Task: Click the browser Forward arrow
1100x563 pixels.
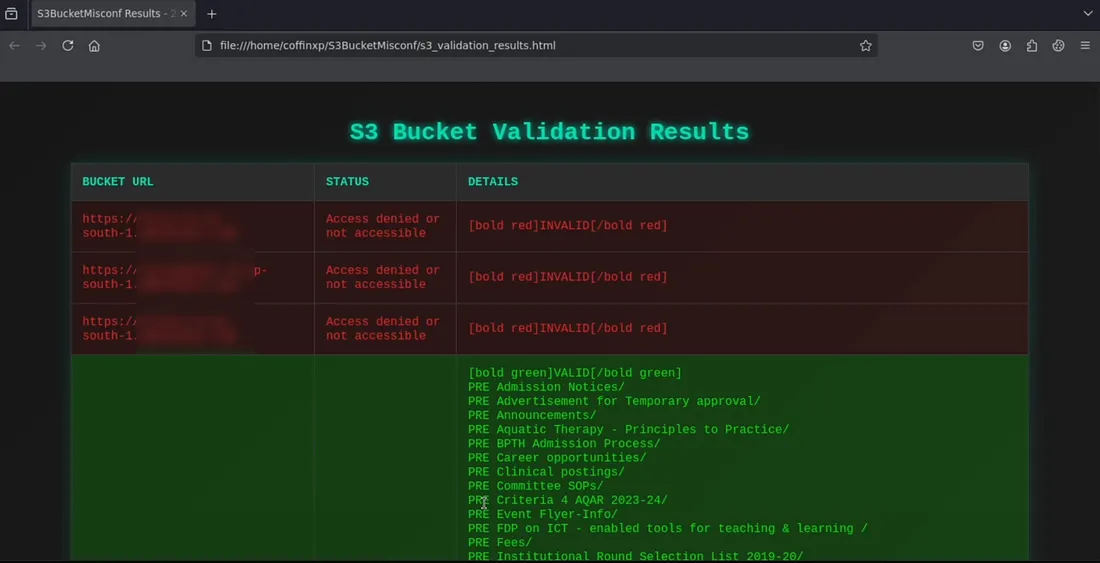Action: coord(41,46)
